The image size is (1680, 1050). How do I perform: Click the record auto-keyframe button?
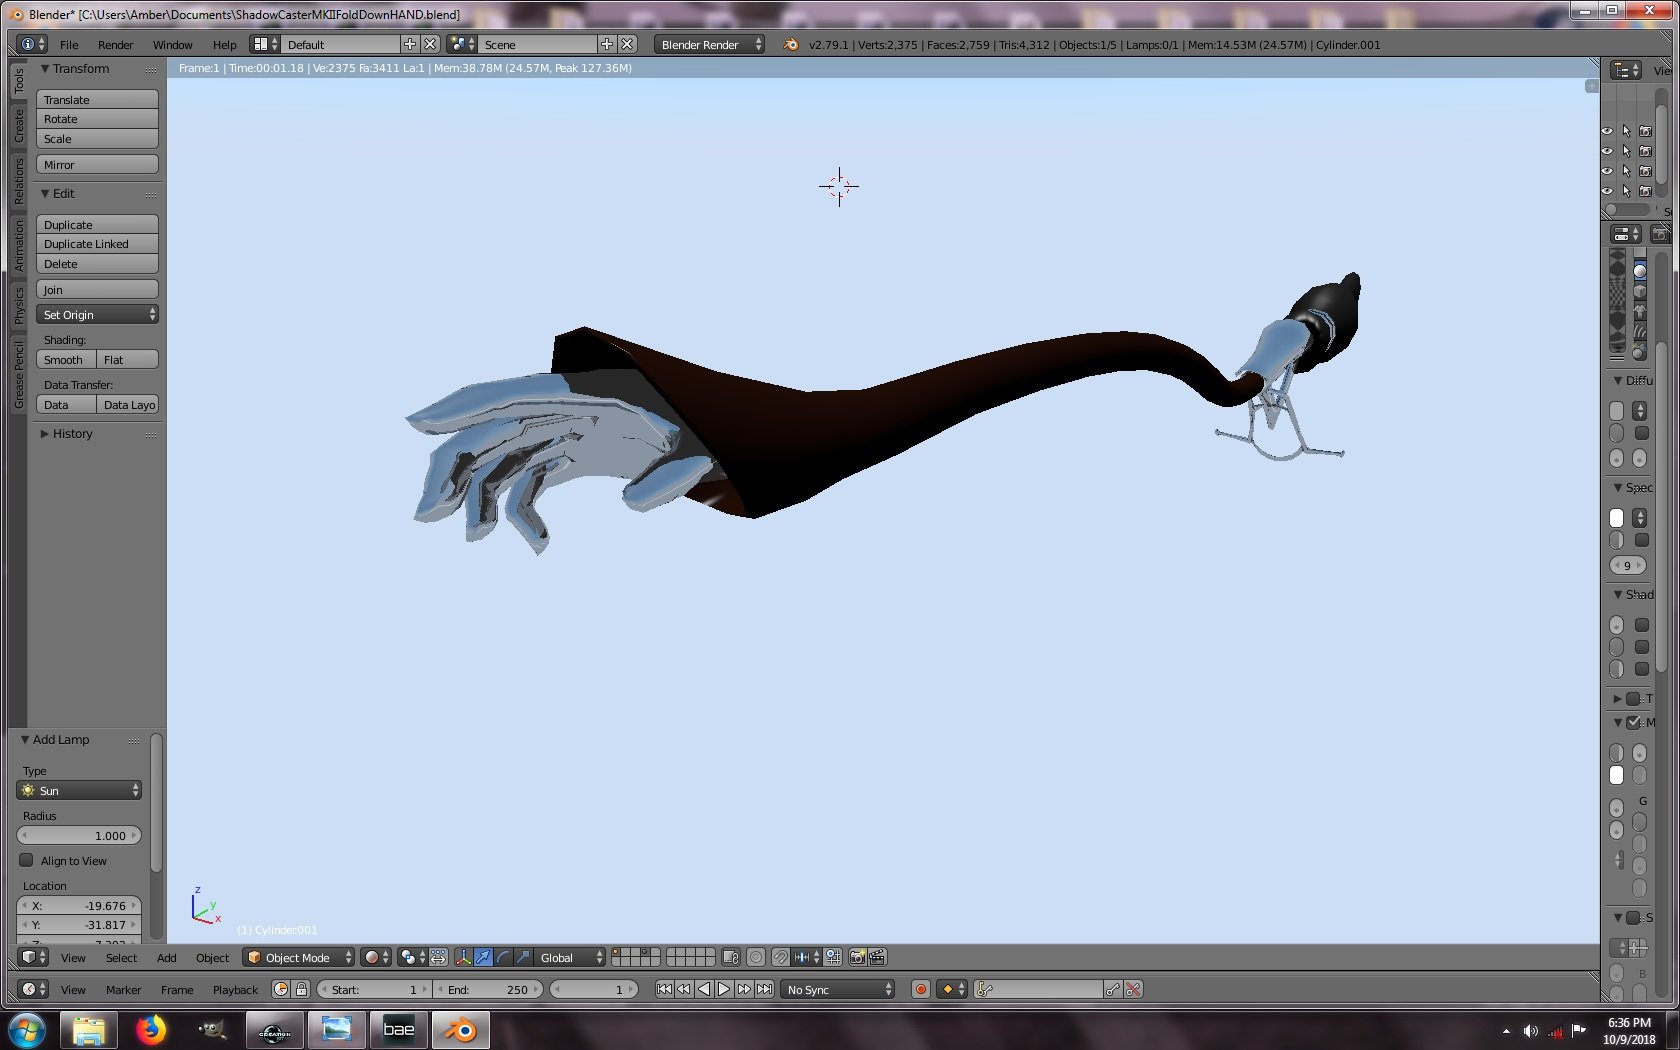tap(921, 989)
